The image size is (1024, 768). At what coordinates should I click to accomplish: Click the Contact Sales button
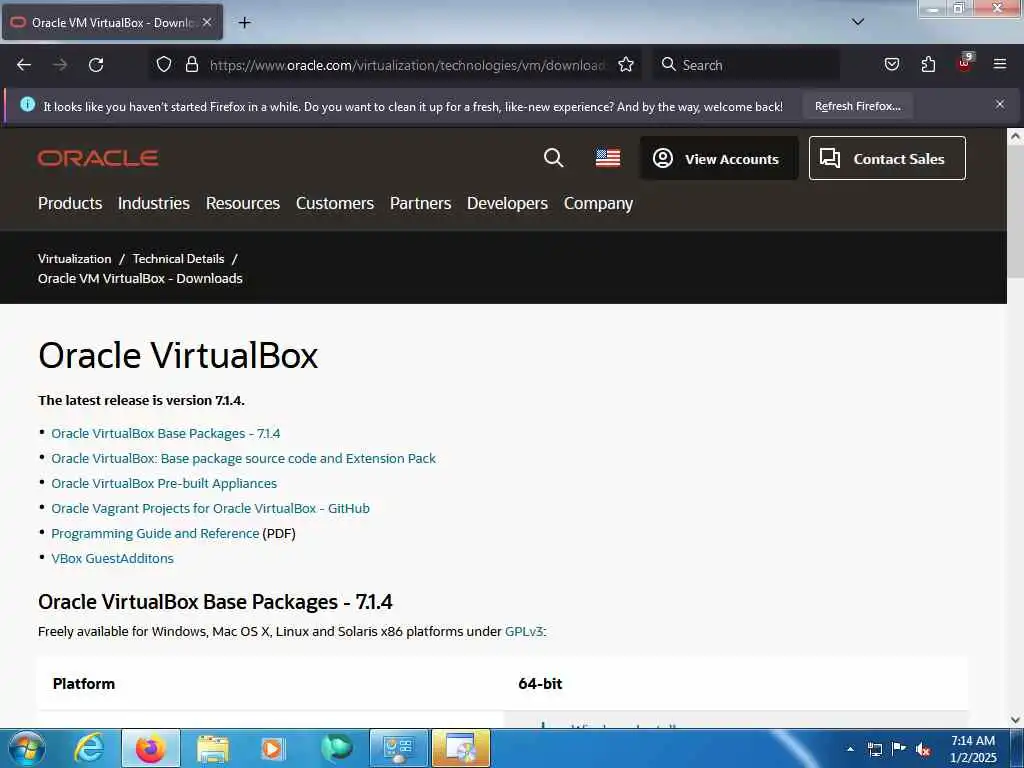[887, 158]
